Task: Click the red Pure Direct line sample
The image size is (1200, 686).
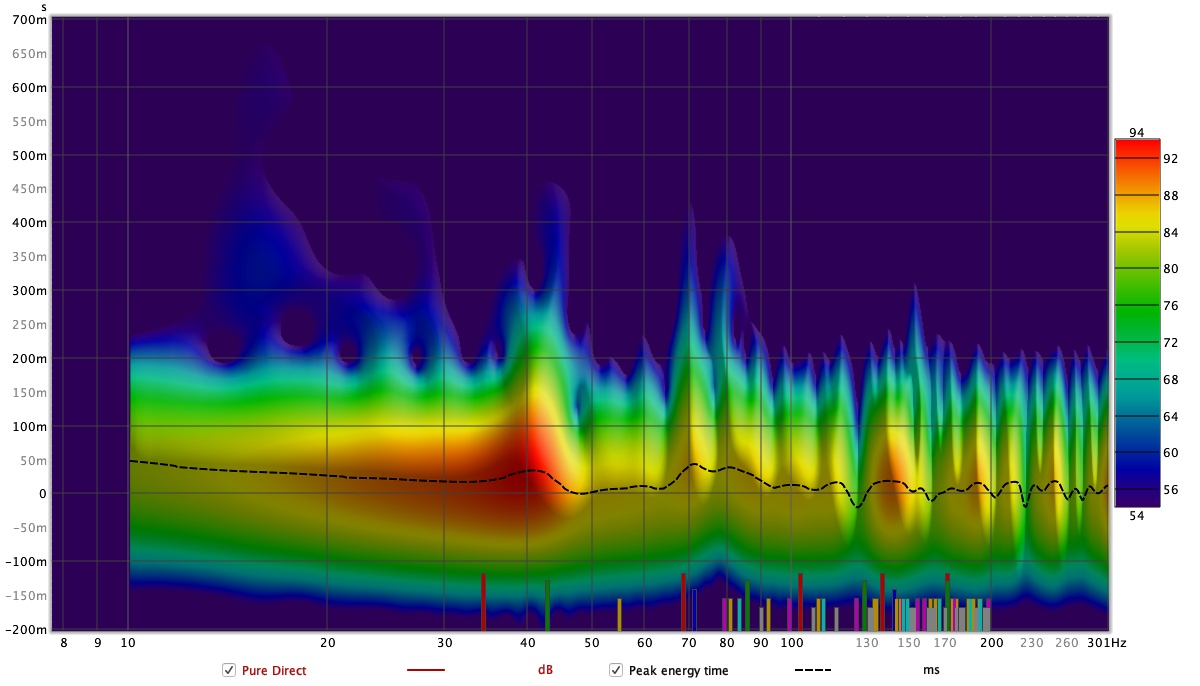Action: tap(425, 670)
